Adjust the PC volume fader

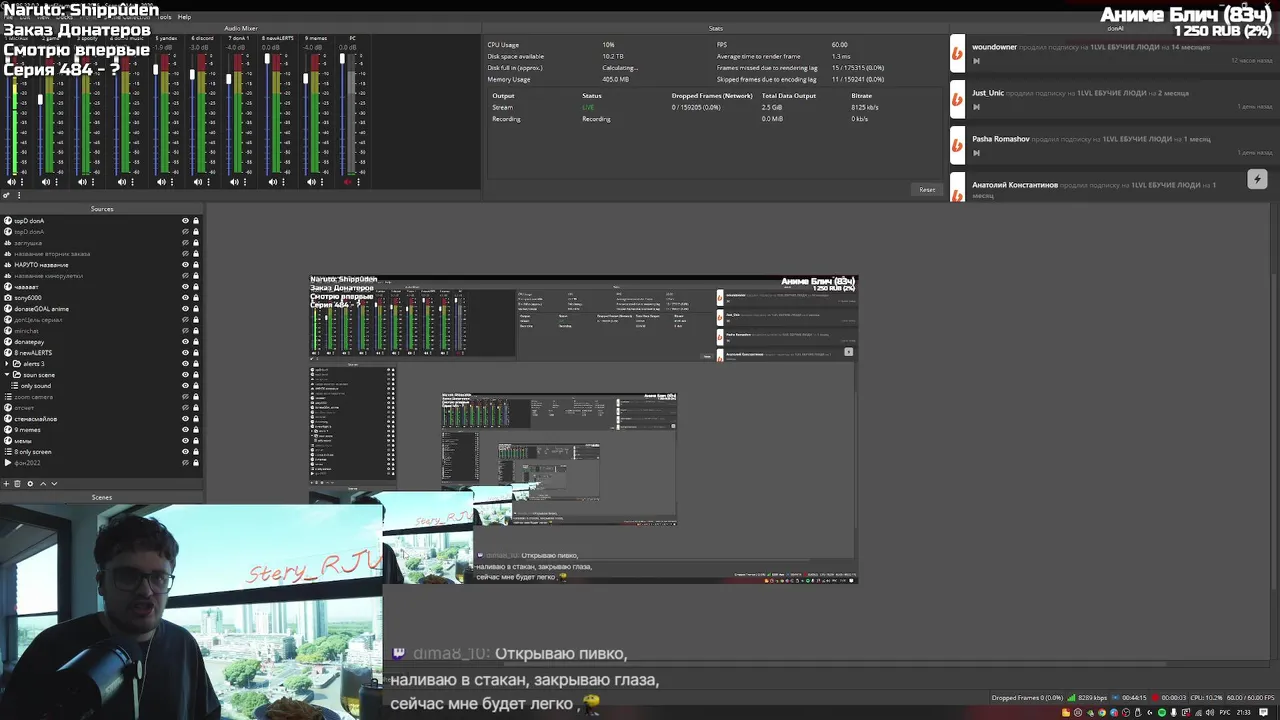pos(342,58)
